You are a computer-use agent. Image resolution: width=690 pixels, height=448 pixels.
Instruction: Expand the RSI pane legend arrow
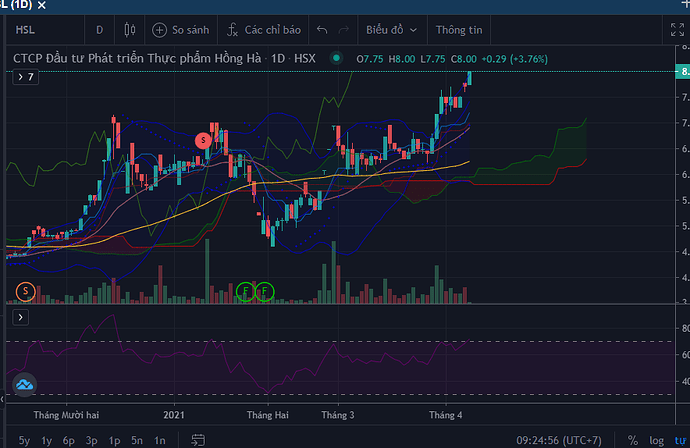pyautogui.click(x=21, y=318)
